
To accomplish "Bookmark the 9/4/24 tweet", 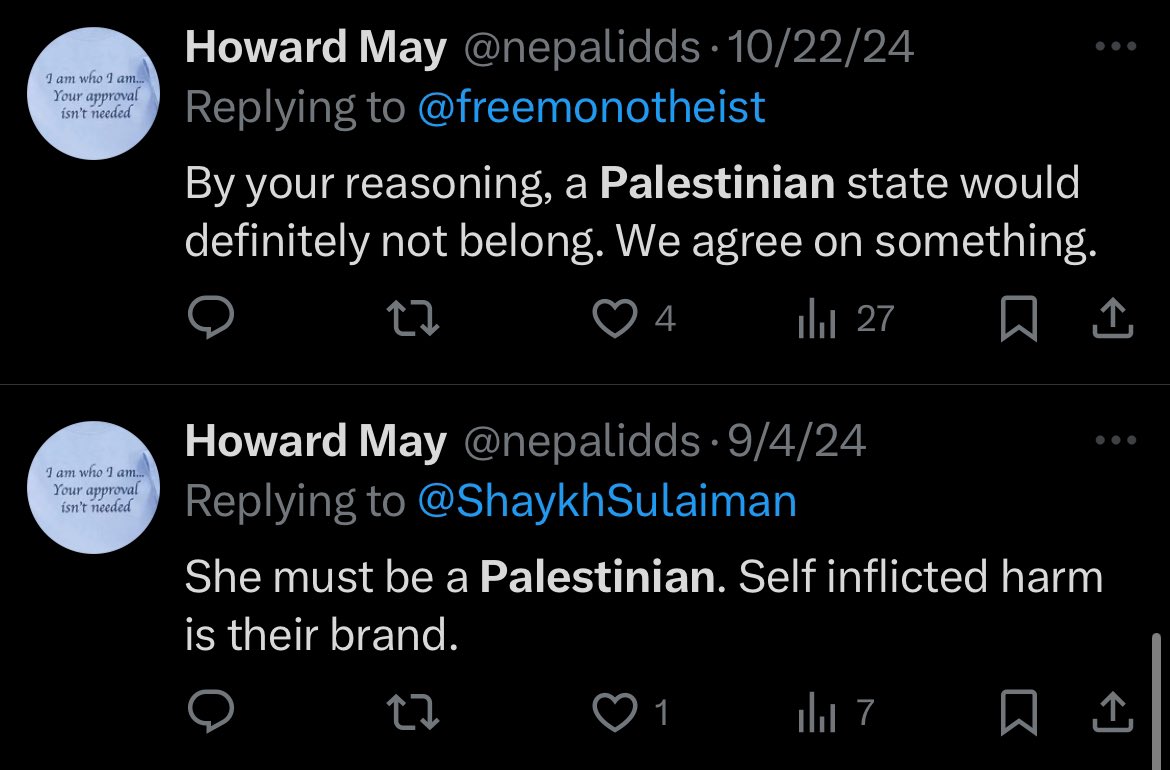I will coord(1019,713).
